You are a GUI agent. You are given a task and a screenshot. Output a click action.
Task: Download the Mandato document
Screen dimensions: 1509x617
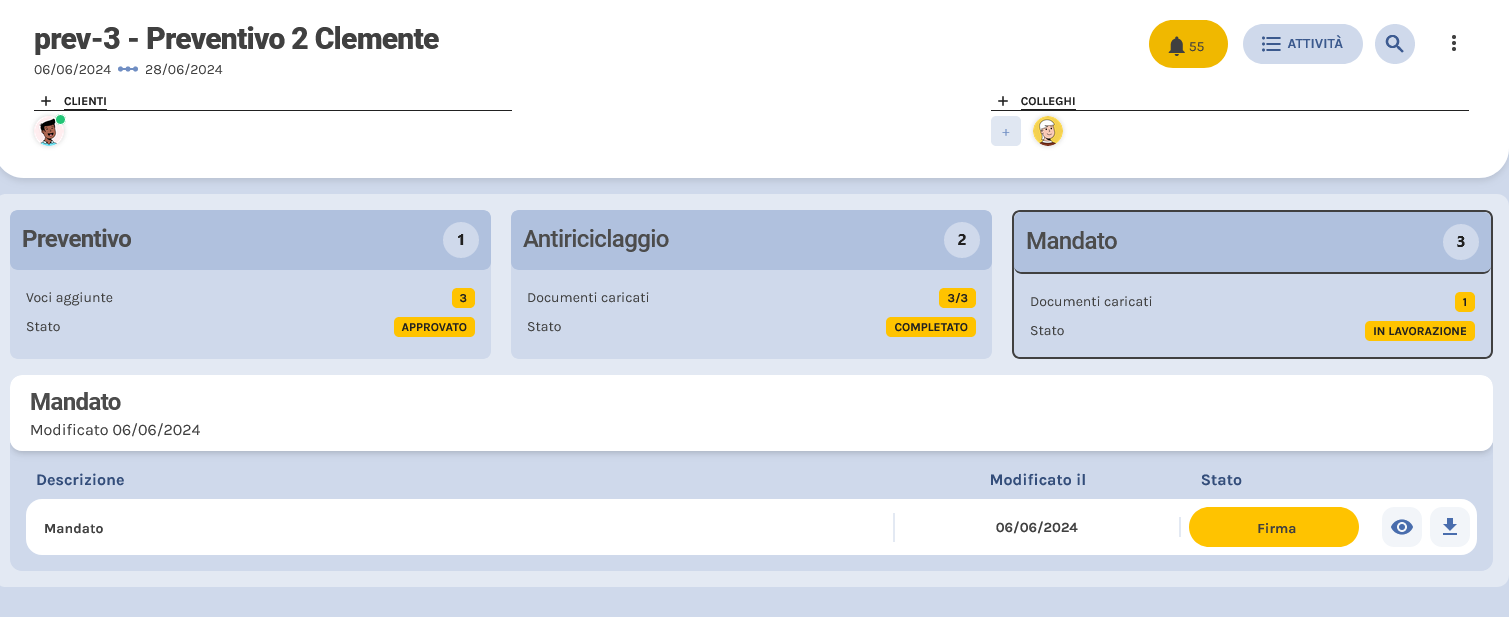coord(1449,527)
